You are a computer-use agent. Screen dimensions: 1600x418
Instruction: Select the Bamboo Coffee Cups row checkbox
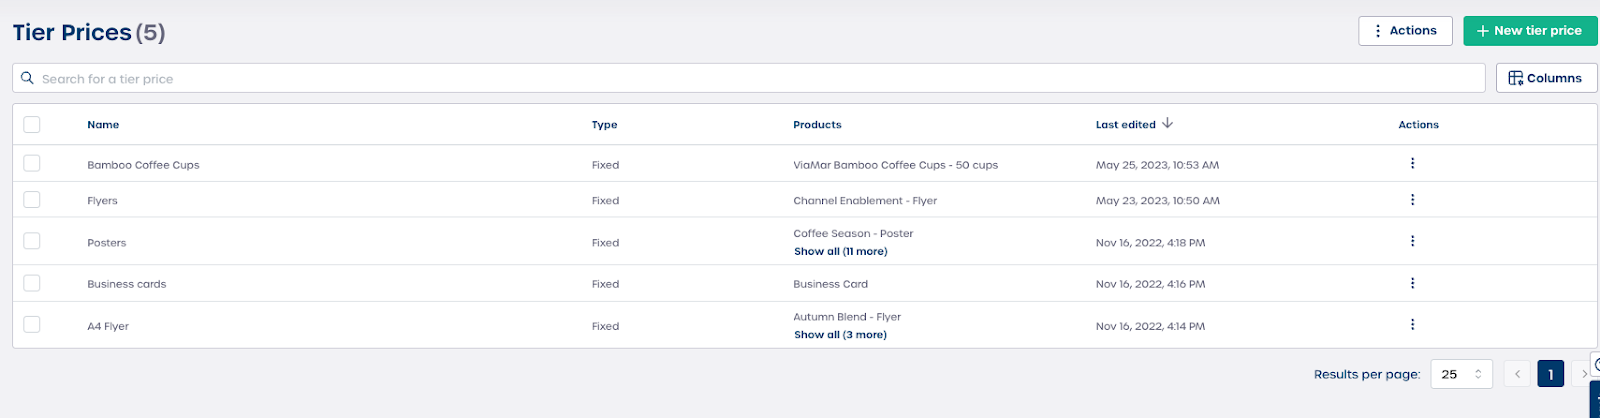[x=32, y=164]
